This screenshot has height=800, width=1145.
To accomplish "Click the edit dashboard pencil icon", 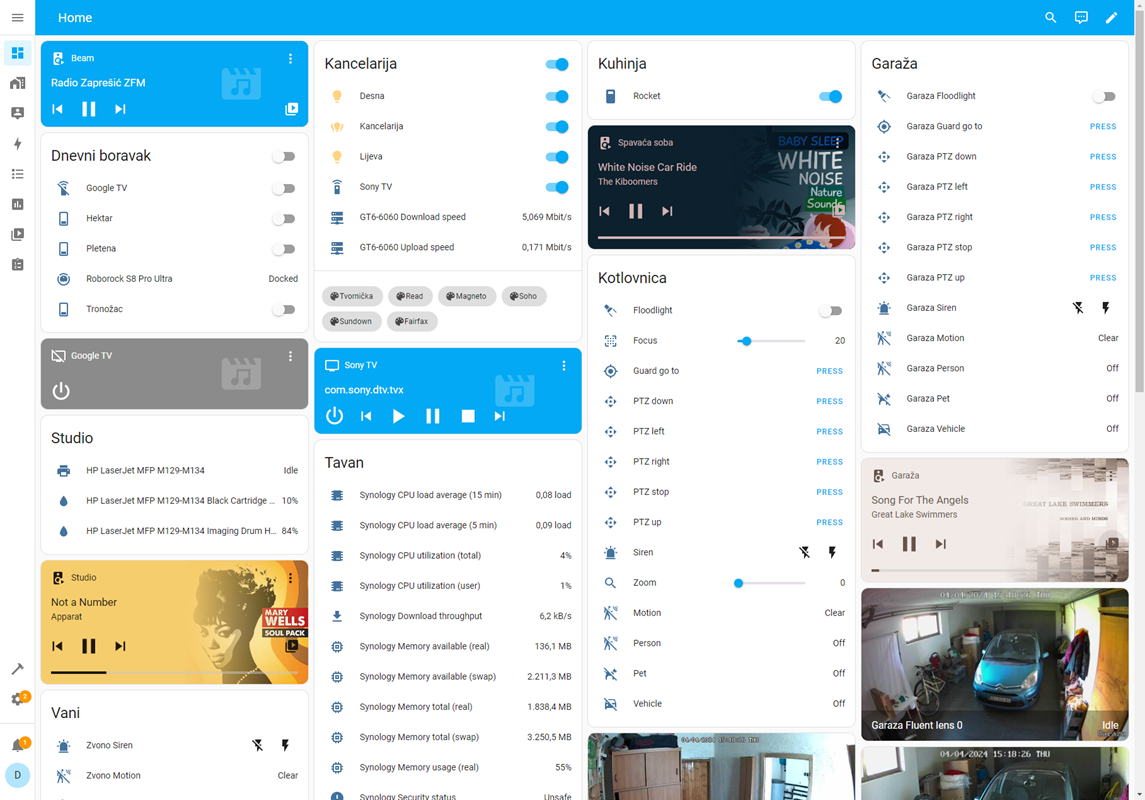I will 1111,18.
